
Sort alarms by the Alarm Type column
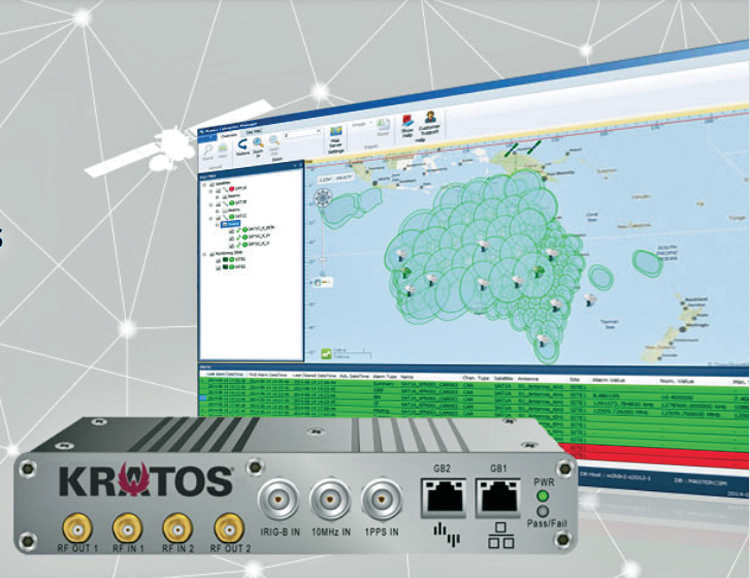[x=385, y=376]
